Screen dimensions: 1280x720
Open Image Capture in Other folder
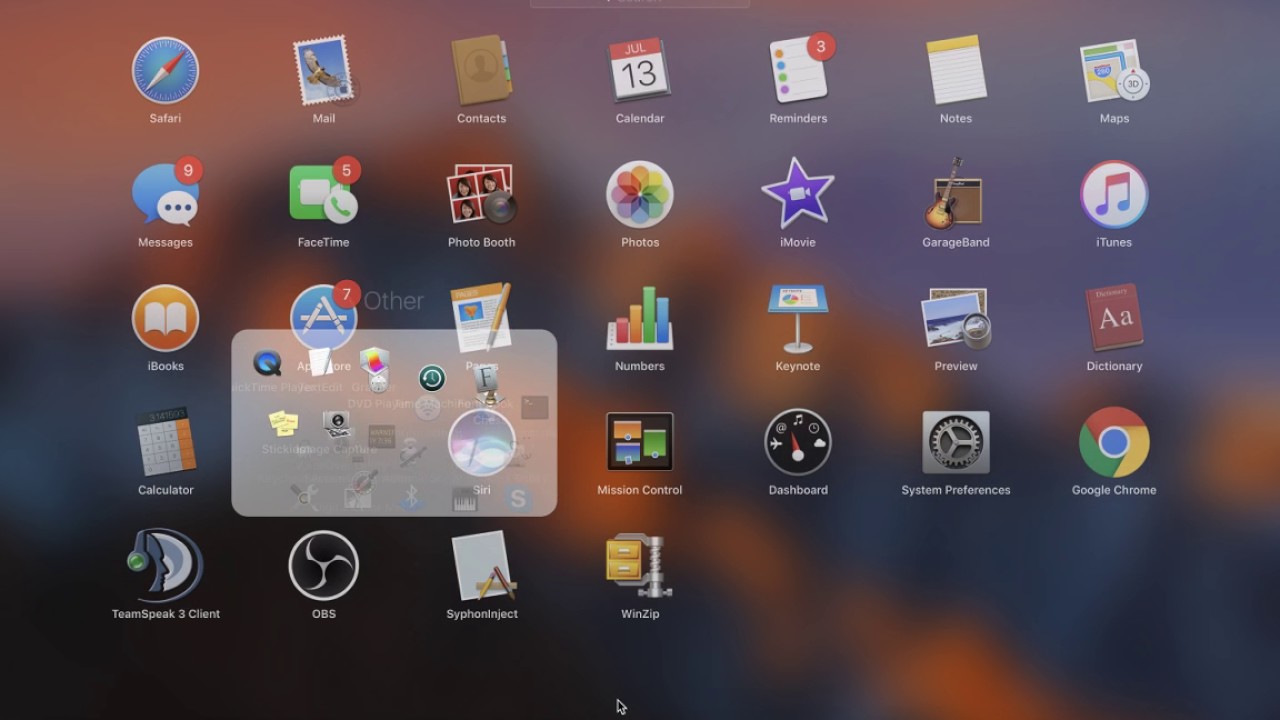click(338, 425)
